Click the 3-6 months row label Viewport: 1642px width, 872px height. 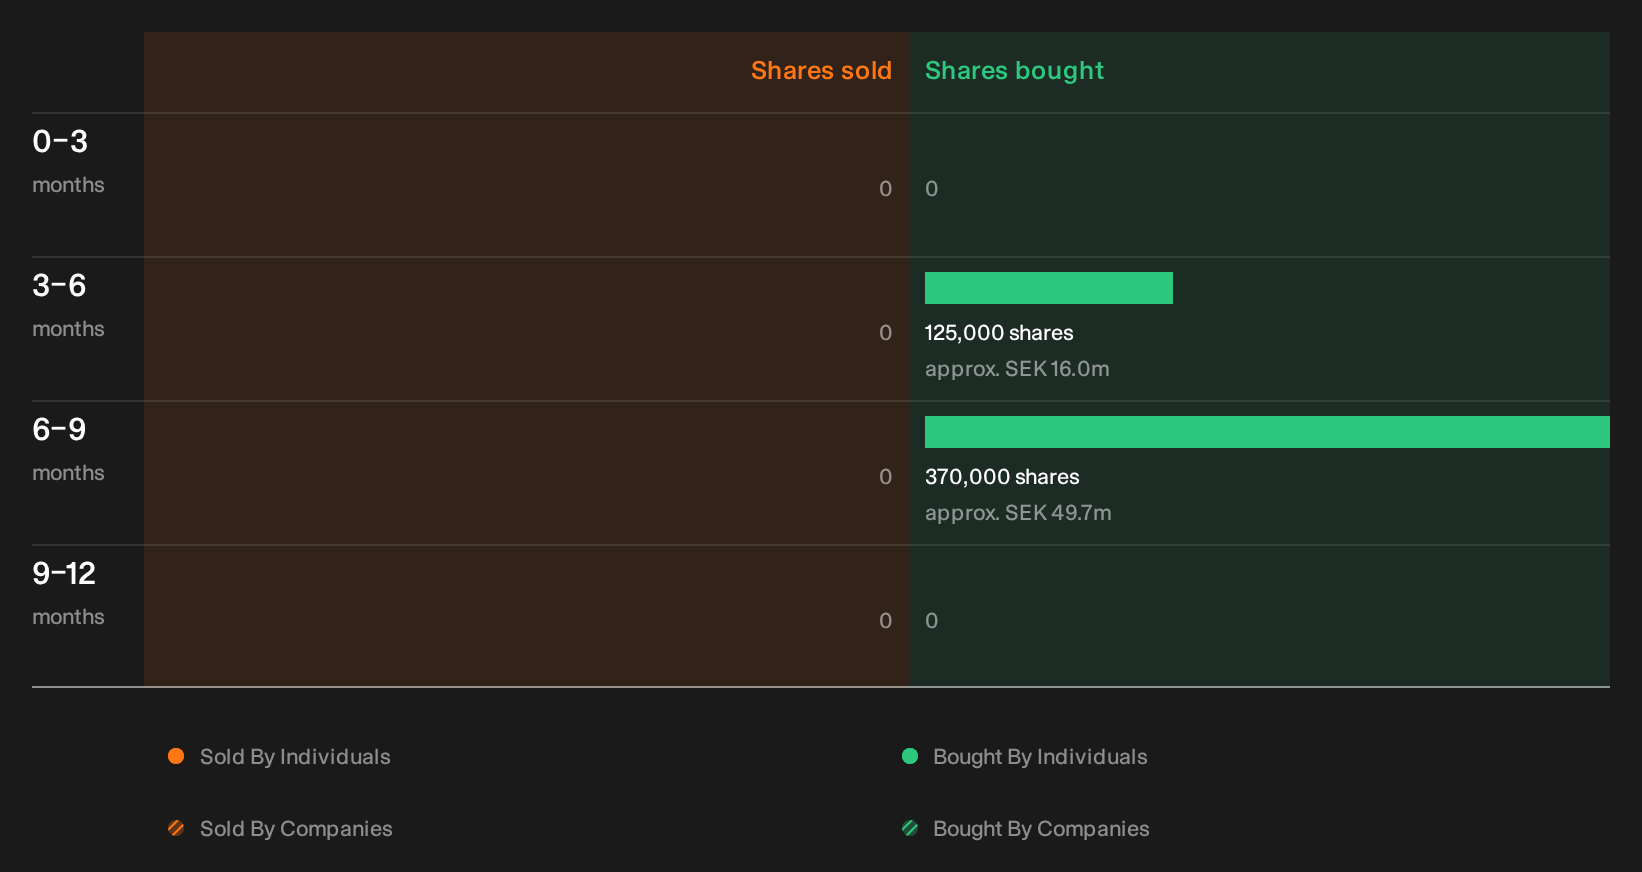coord(68,305)
